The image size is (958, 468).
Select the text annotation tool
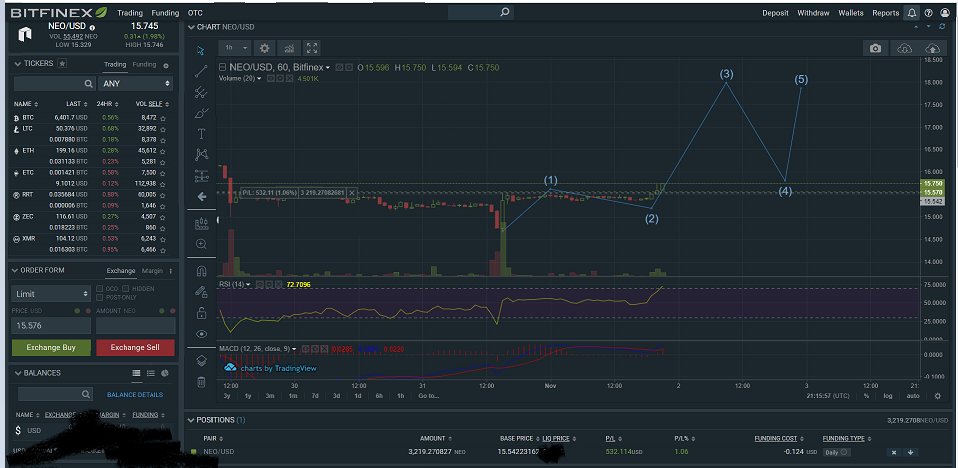coord(201,134)
